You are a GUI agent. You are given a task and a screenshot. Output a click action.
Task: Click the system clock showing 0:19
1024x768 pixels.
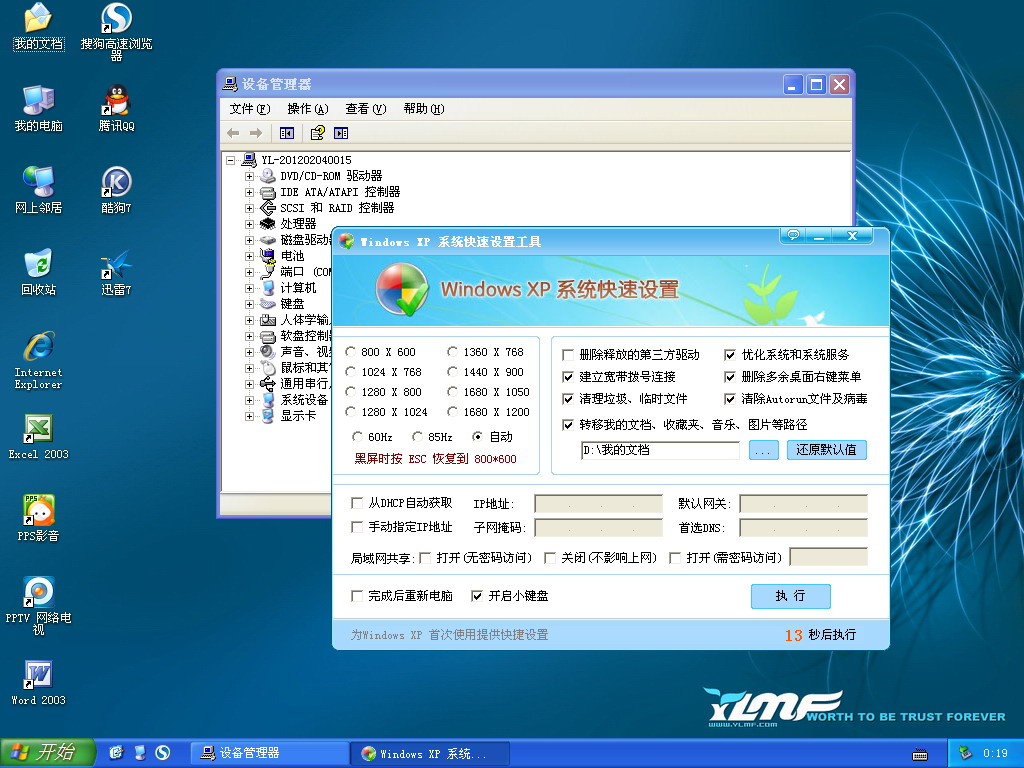click(x=995, y=753)
